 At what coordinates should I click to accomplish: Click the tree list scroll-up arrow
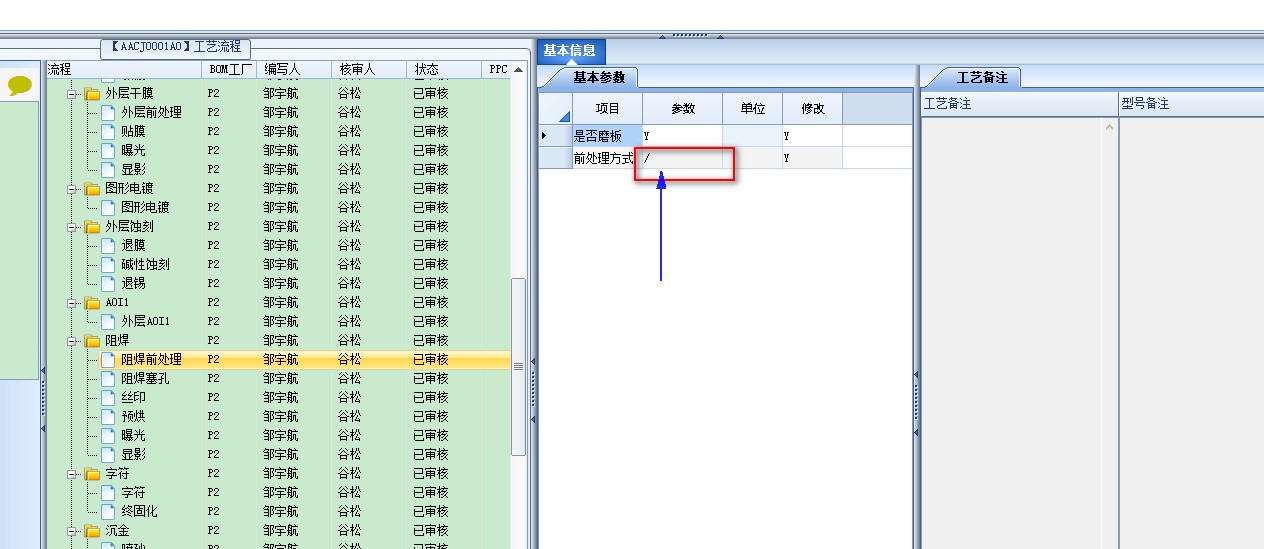point(518,69)
